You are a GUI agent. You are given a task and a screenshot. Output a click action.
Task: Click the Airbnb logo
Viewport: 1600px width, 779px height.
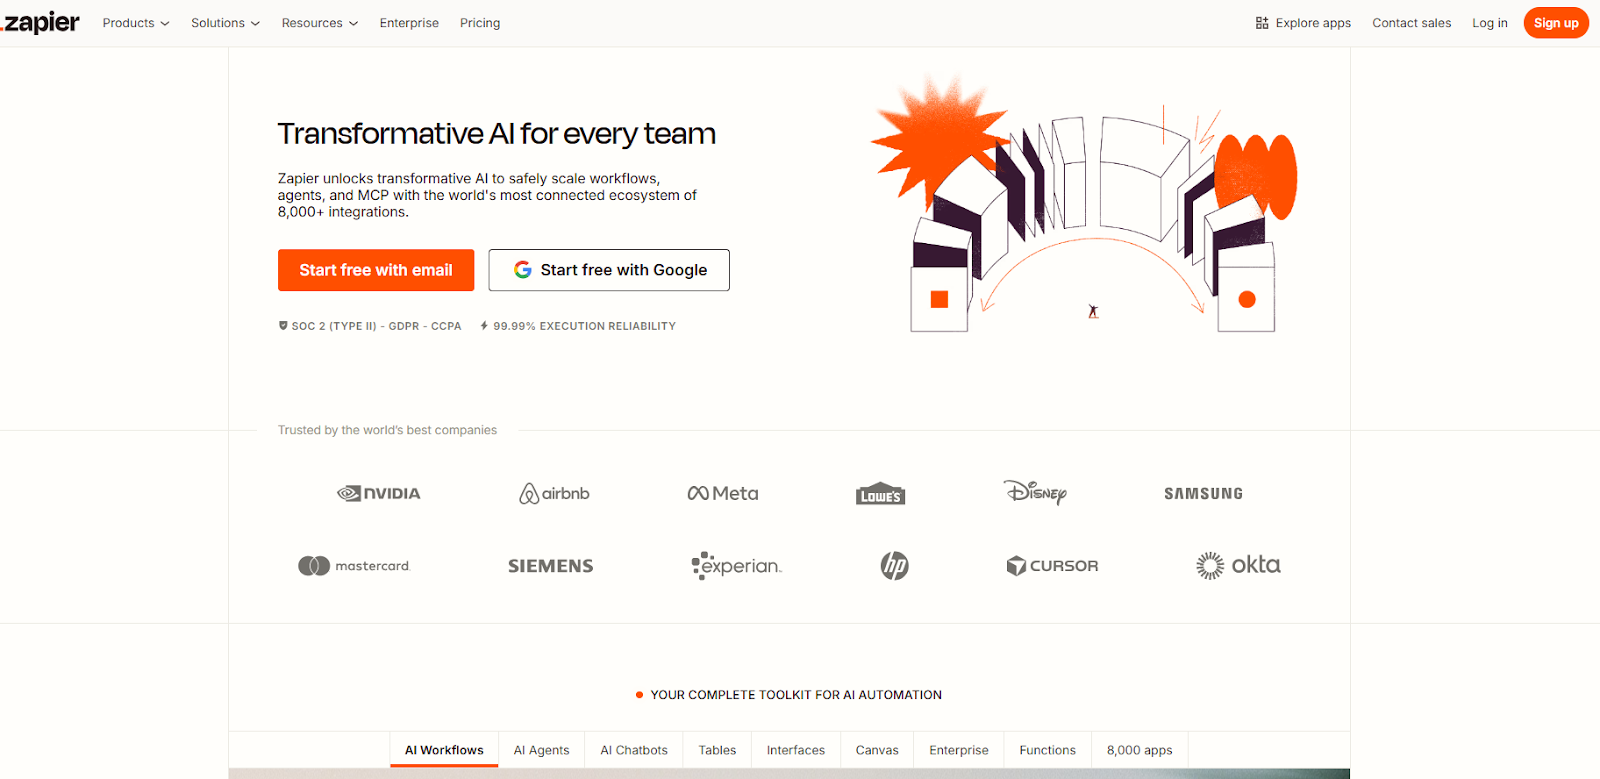click(x=554, y=493)
